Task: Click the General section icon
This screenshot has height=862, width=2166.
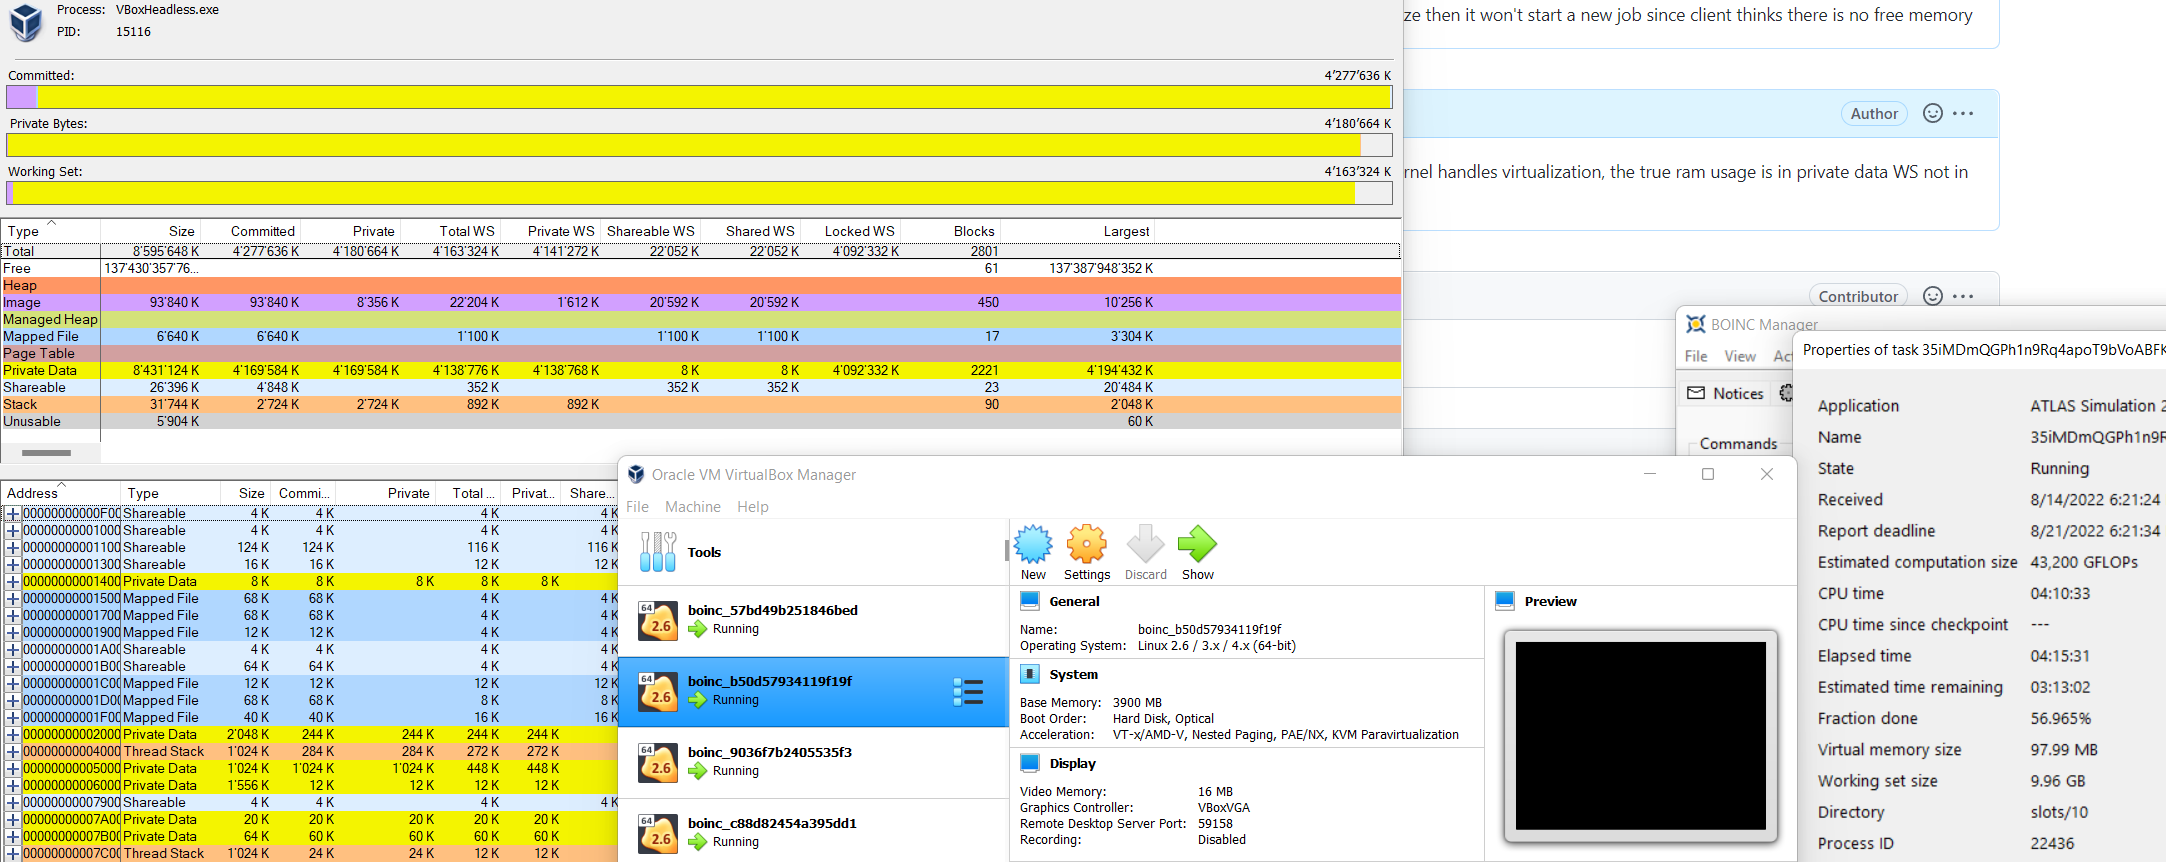Action: click(x=1030, y=601)
